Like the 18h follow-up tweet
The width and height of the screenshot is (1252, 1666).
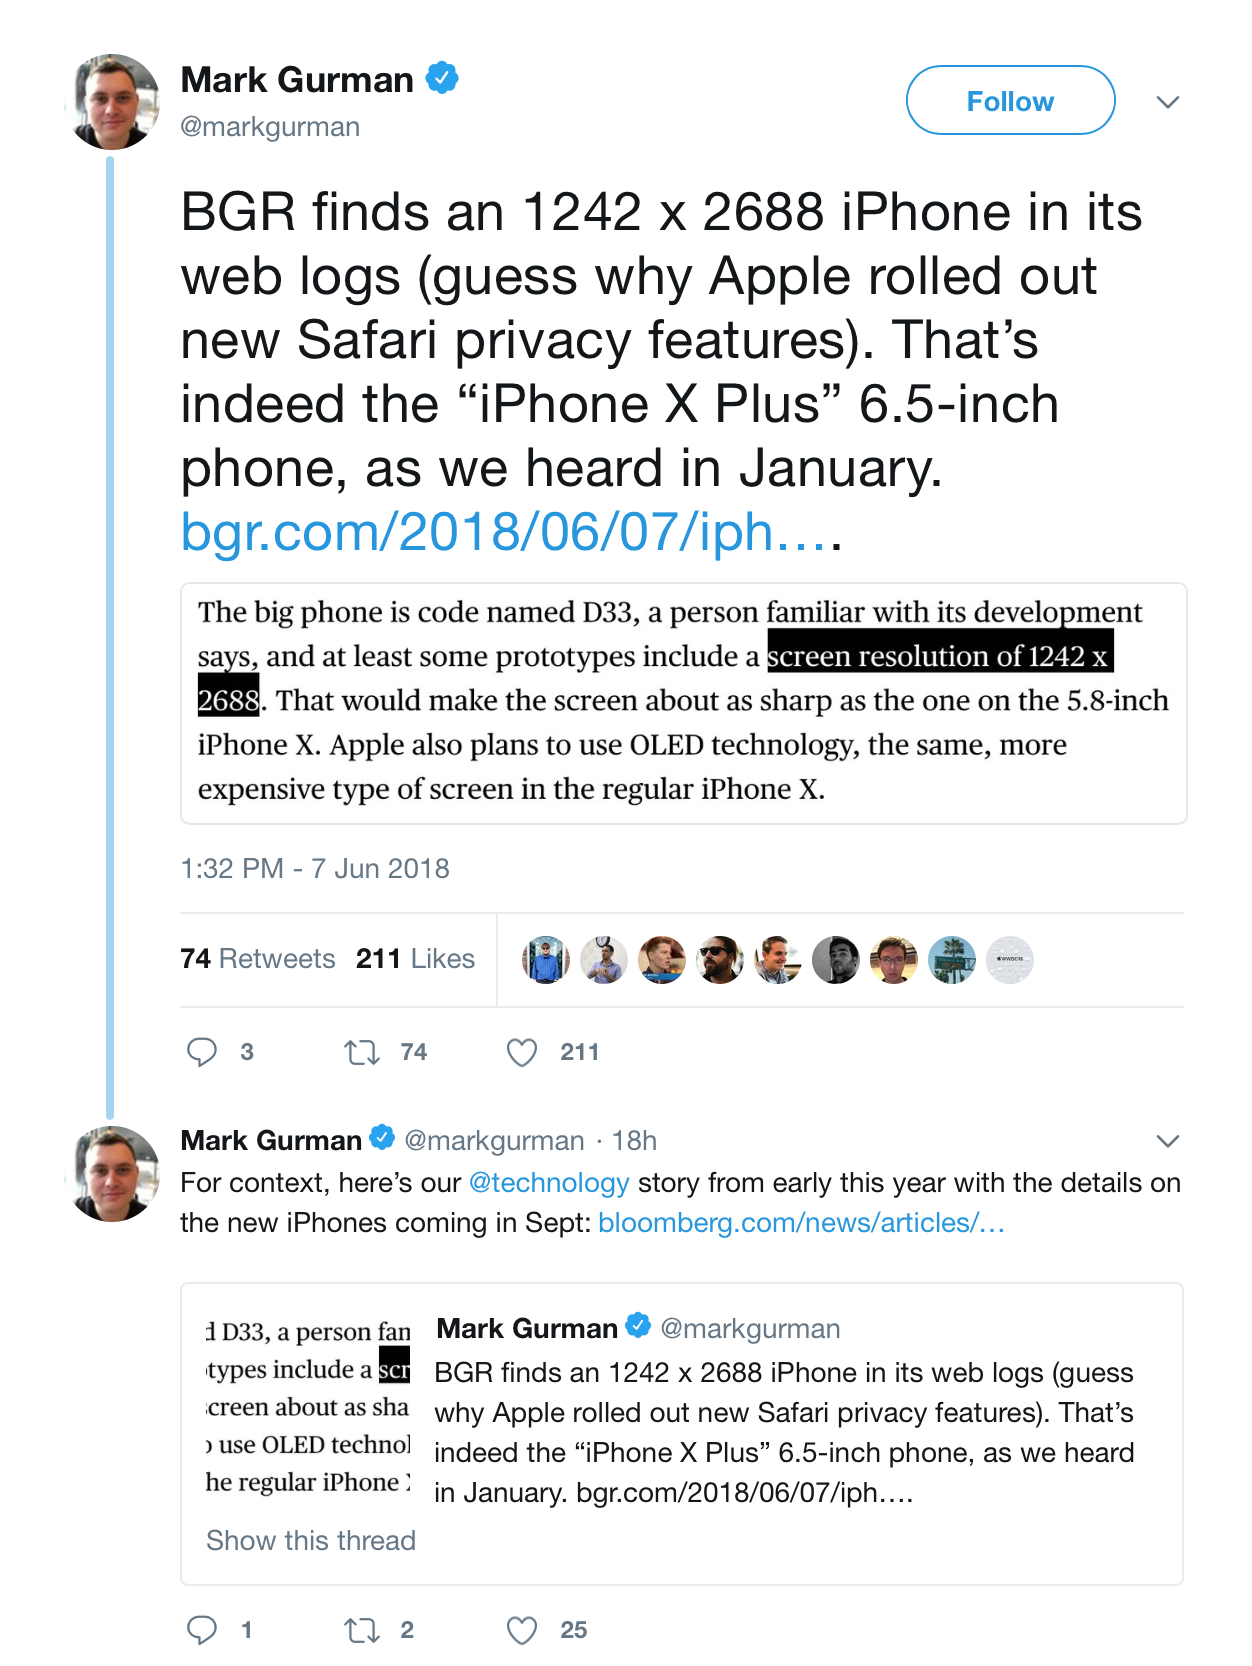click(522, 1630)
